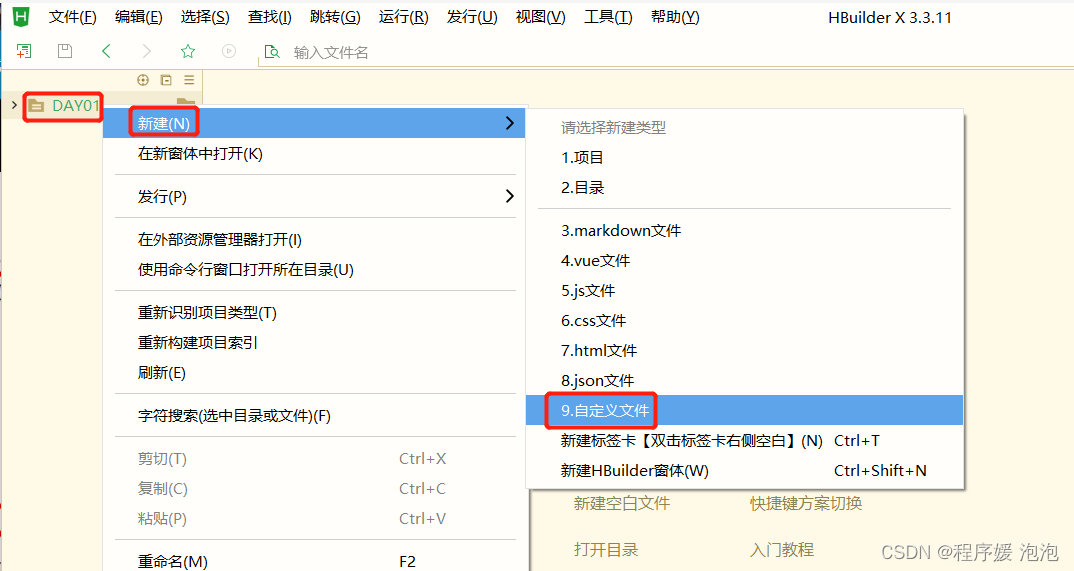Expand the 新建(N) submenu arrow
The width and height of the screenshot is (1074, 571).
(509, 123)
